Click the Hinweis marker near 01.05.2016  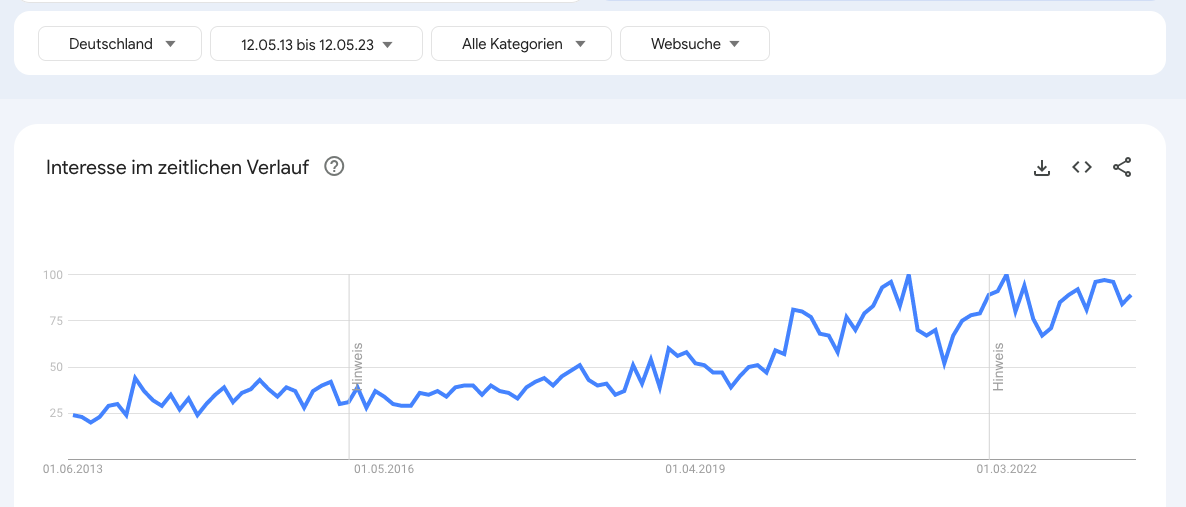(x=359, y=367)
